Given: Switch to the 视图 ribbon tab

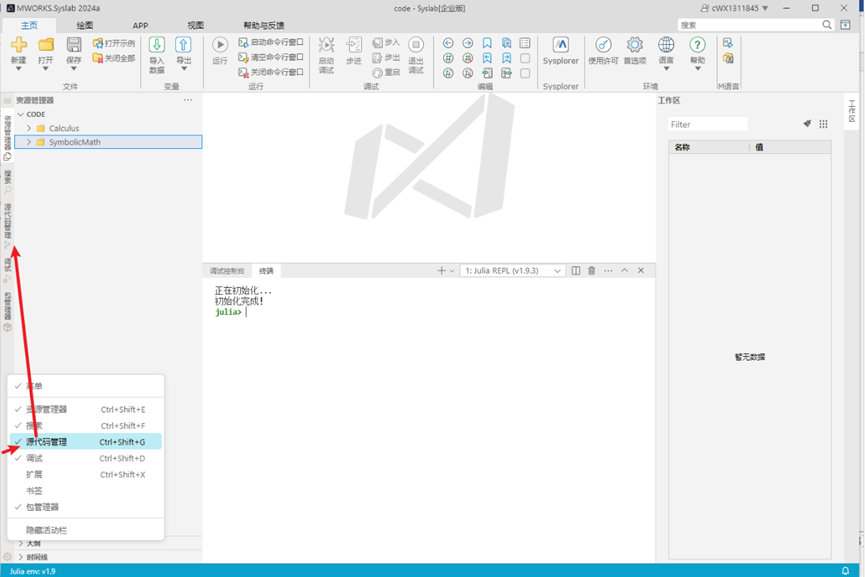Looking at the screenshot, I should tap(195, 25).
